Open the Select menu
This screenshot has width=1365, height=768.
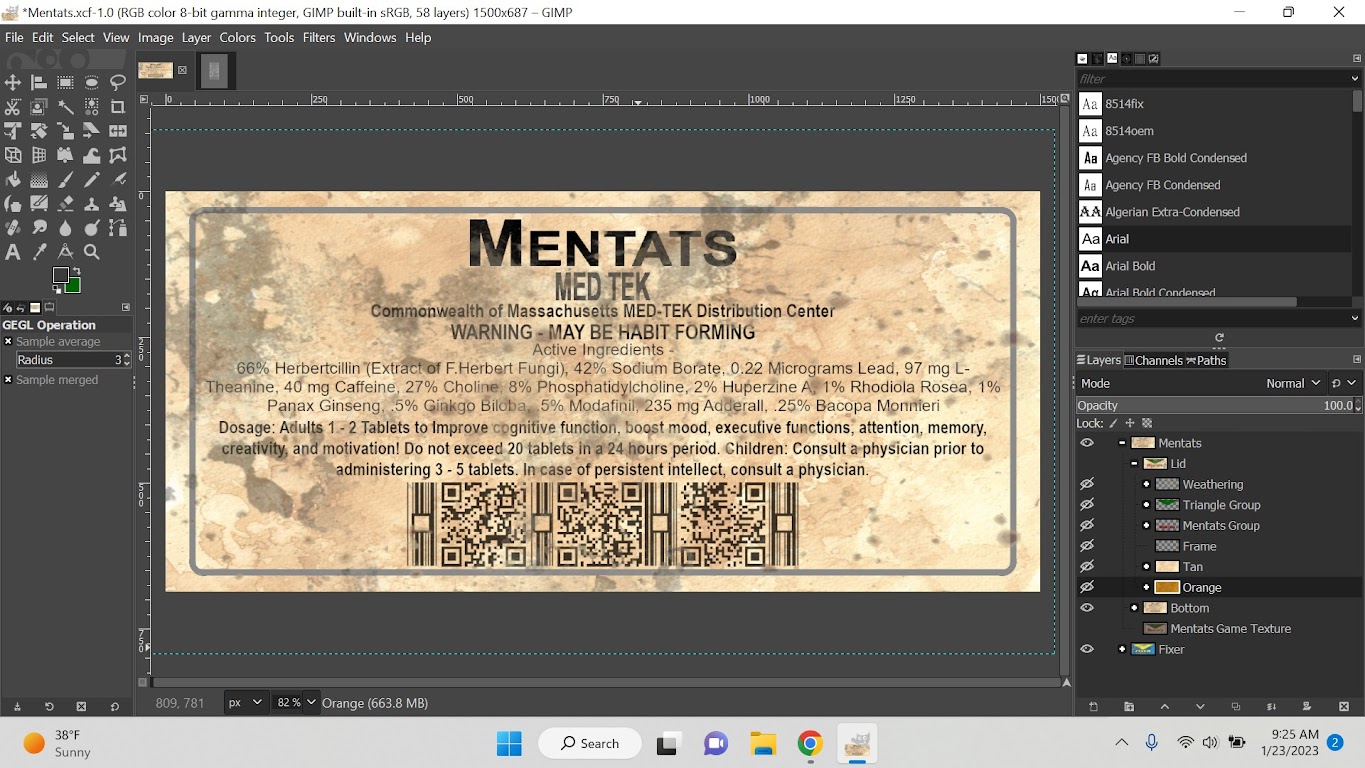(x=78, y=37)
